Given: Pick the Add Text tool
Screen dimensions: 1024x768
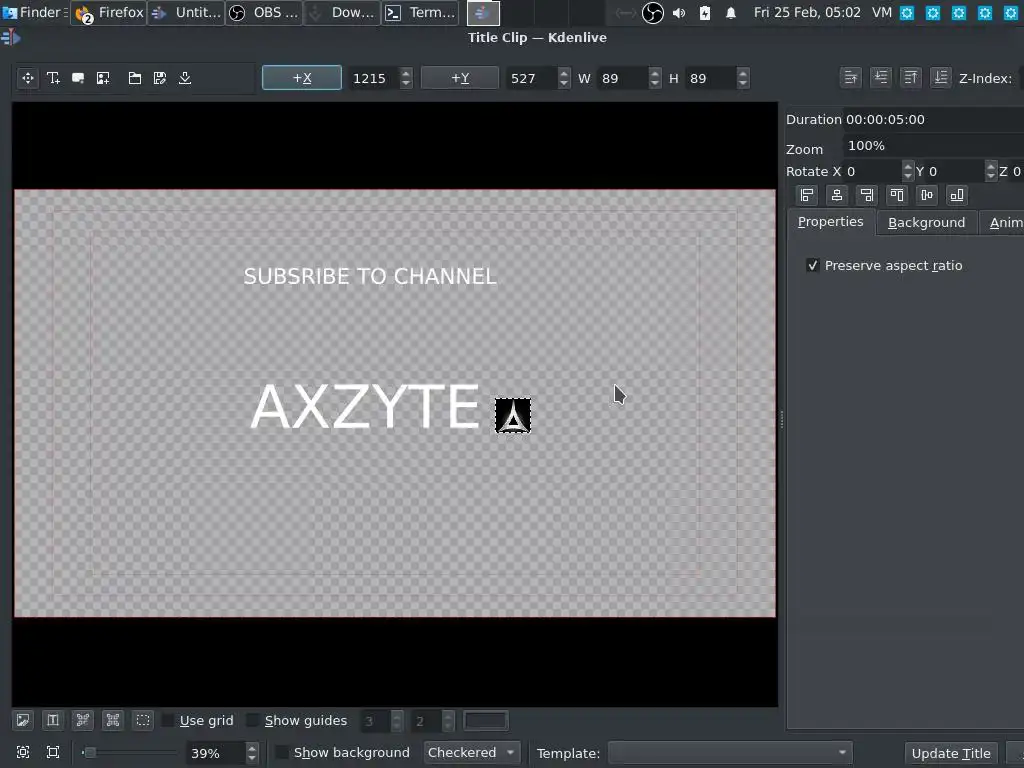Looking at the screenshot, I should [54, 78].
